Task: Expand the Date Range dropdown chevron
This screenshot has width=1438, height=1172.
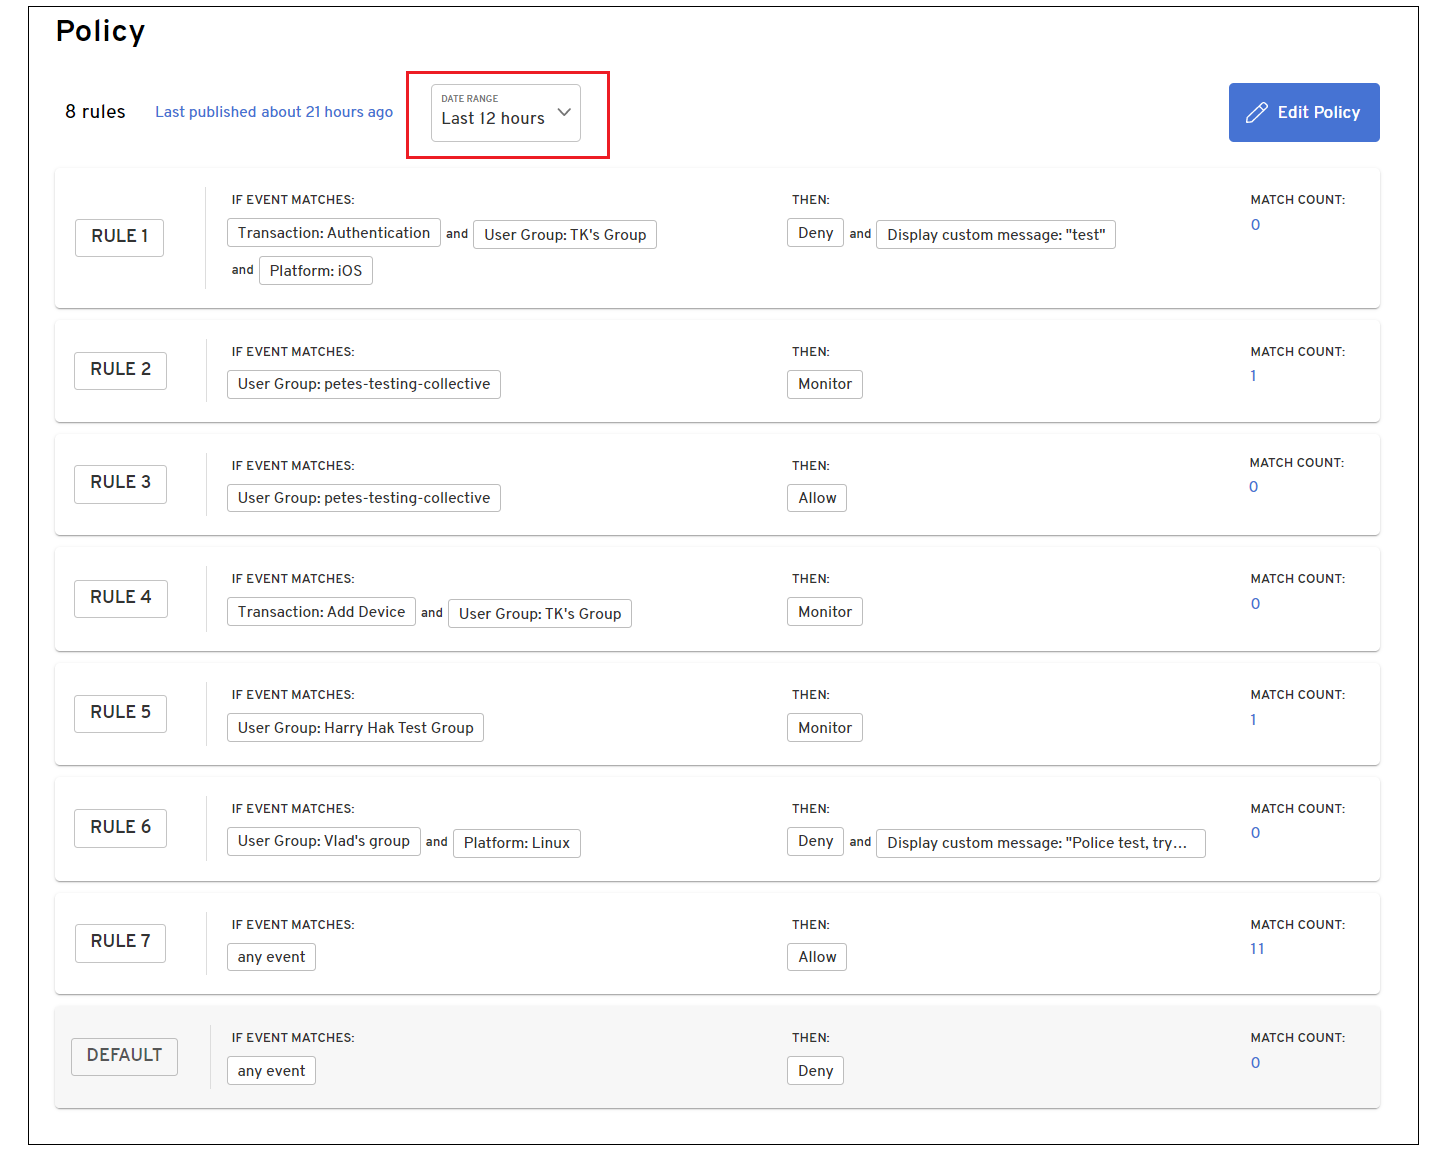Action: [x=564, y=112]
